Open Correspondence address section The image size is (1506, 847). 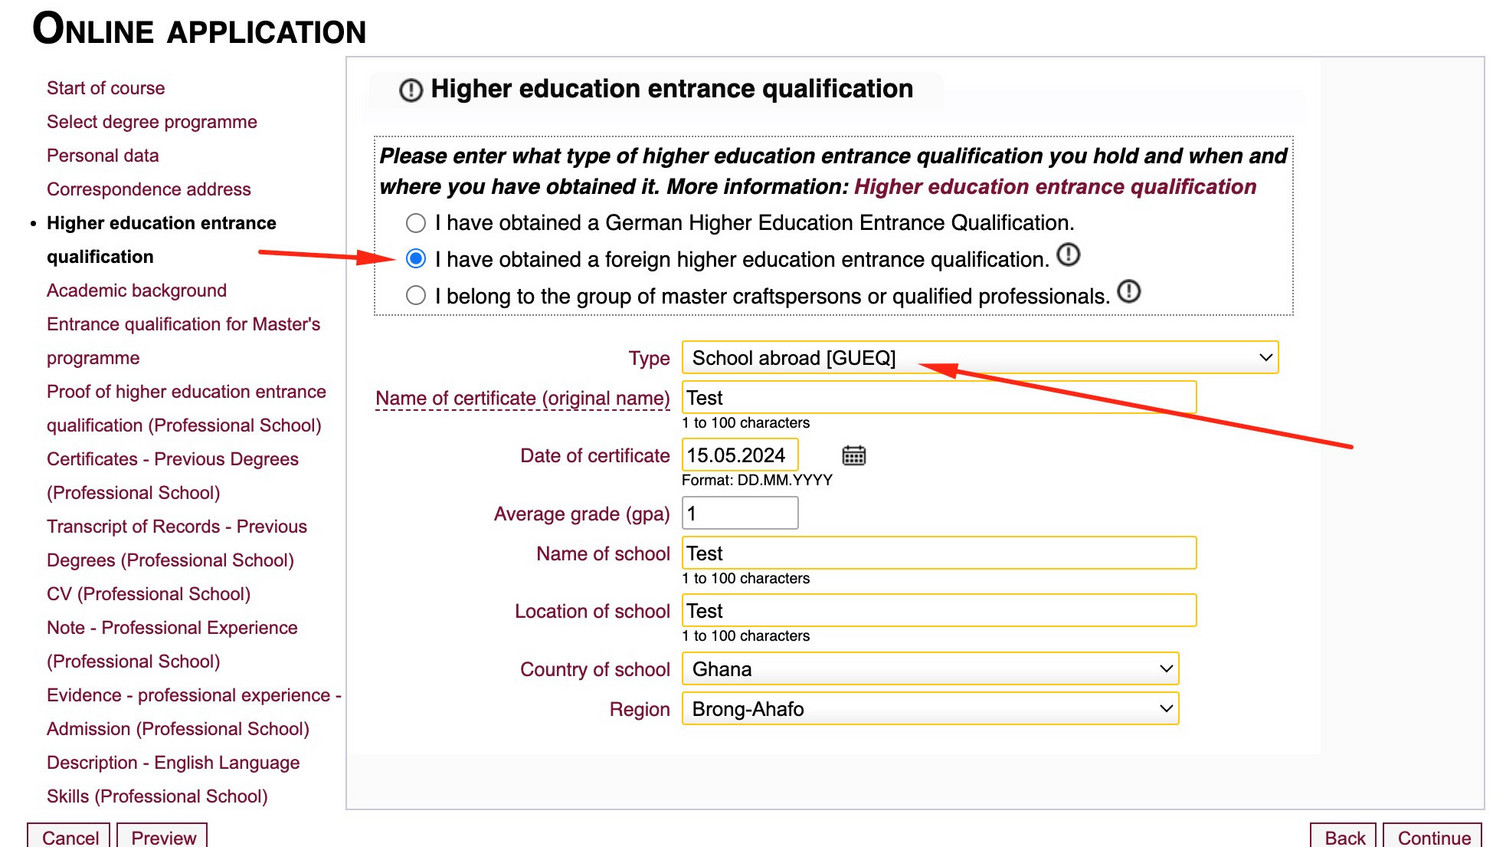coord(149,190)
